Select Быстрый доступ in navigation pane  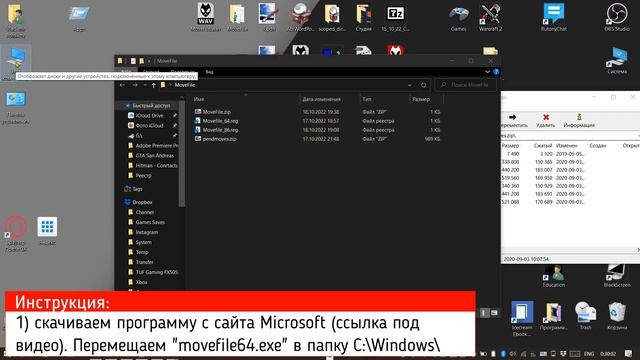[148, 105]
